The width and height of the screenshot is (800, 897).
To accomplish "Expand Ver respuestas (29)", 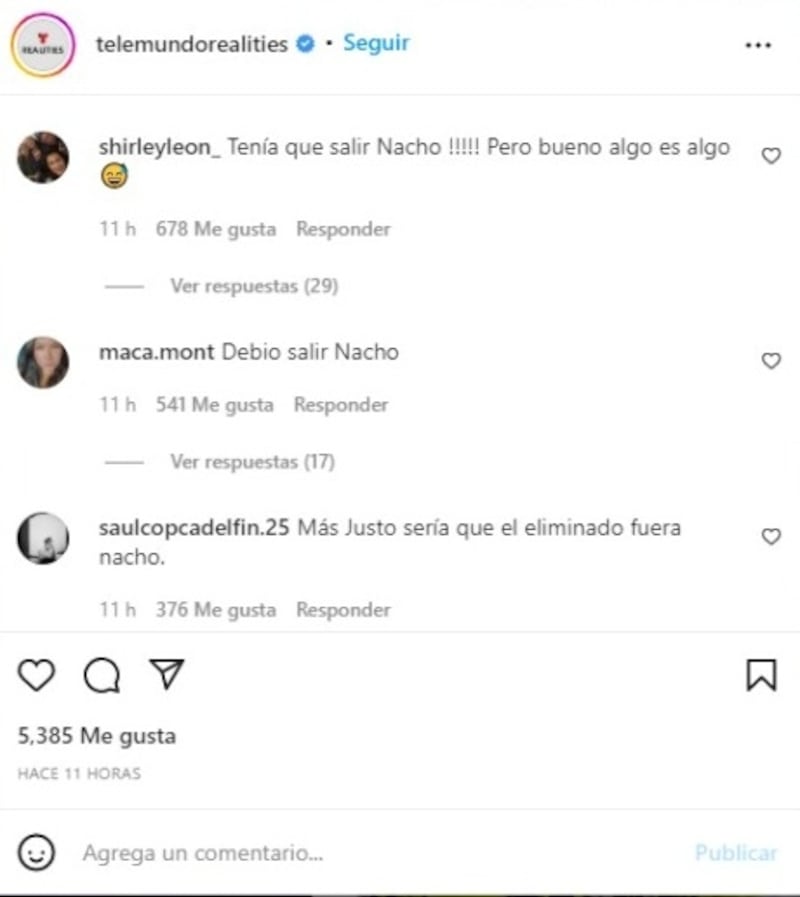I will [x=254, y=285].
